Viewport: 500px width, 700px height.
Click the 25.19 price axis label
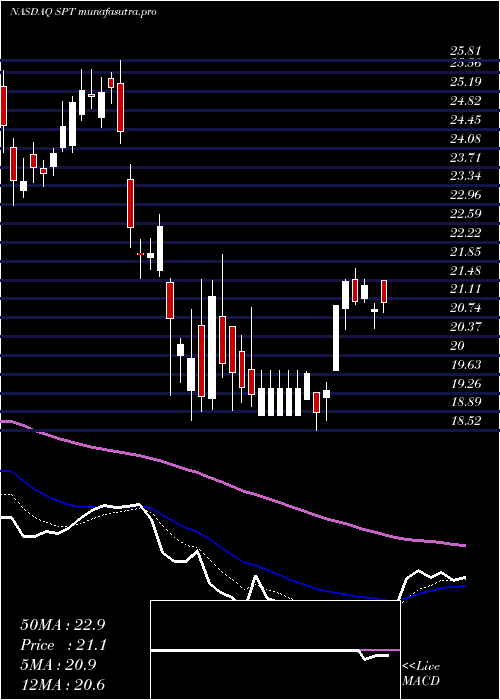[465, 82]
